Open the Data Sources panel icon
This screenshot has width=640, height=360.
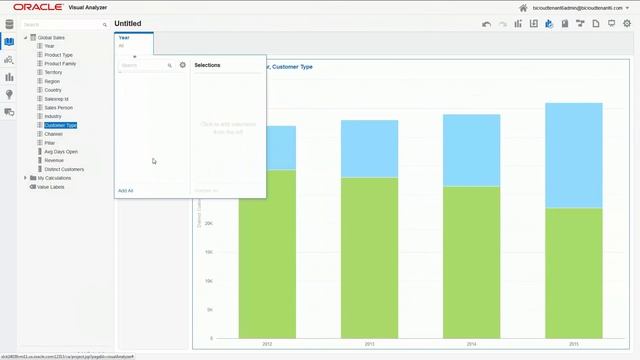(9, 24)
